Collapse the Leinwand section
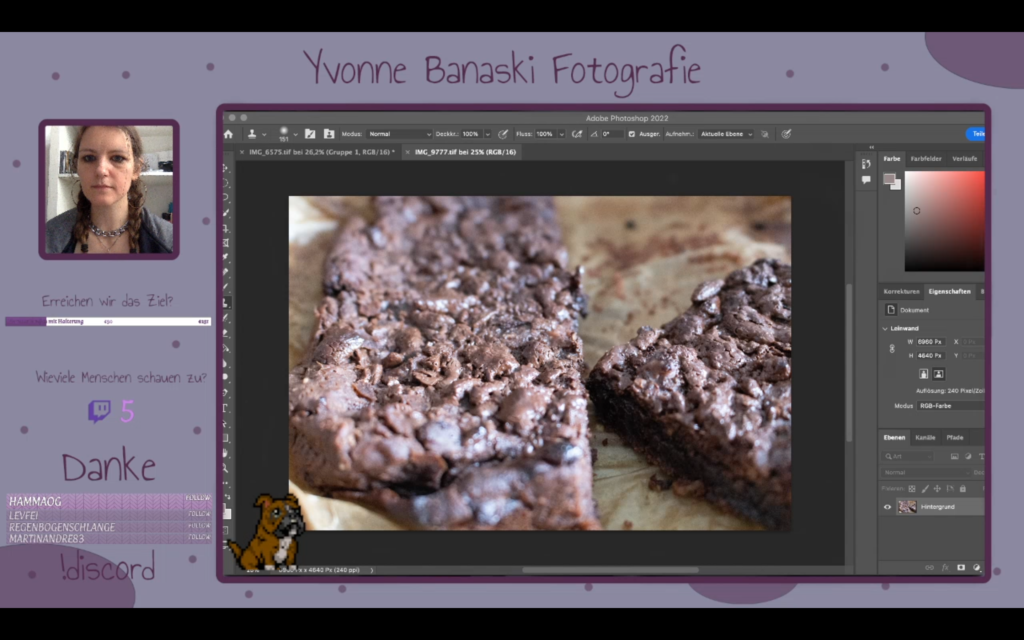1024x640 pixels. click(x=885, y=328)
